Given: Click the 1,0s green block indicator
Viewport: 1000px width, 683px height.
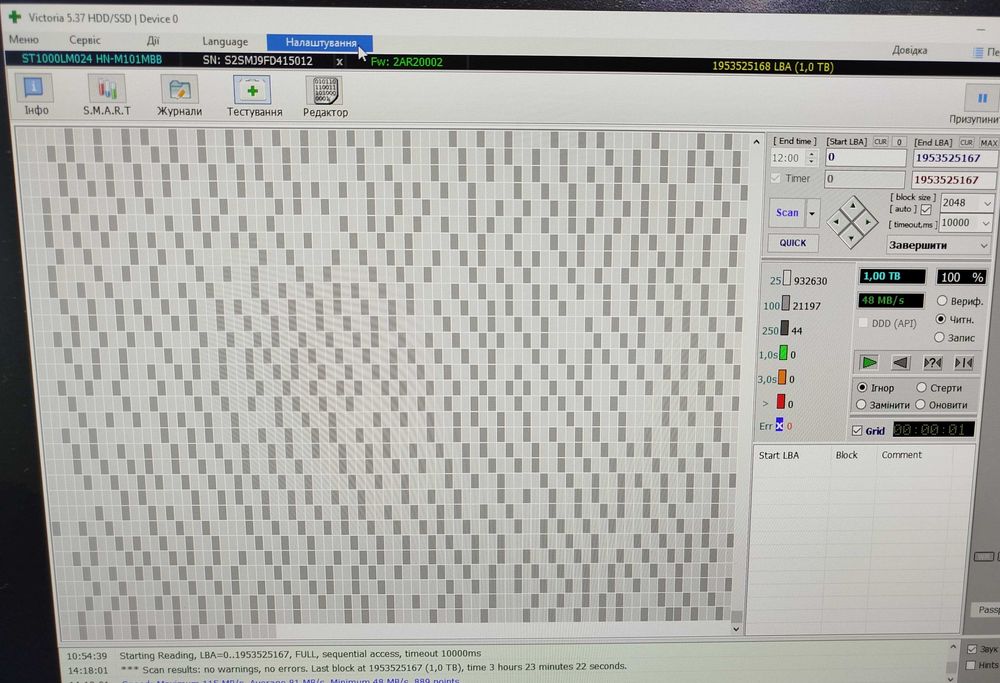Looking at the screenshot, I should (783, 353).
